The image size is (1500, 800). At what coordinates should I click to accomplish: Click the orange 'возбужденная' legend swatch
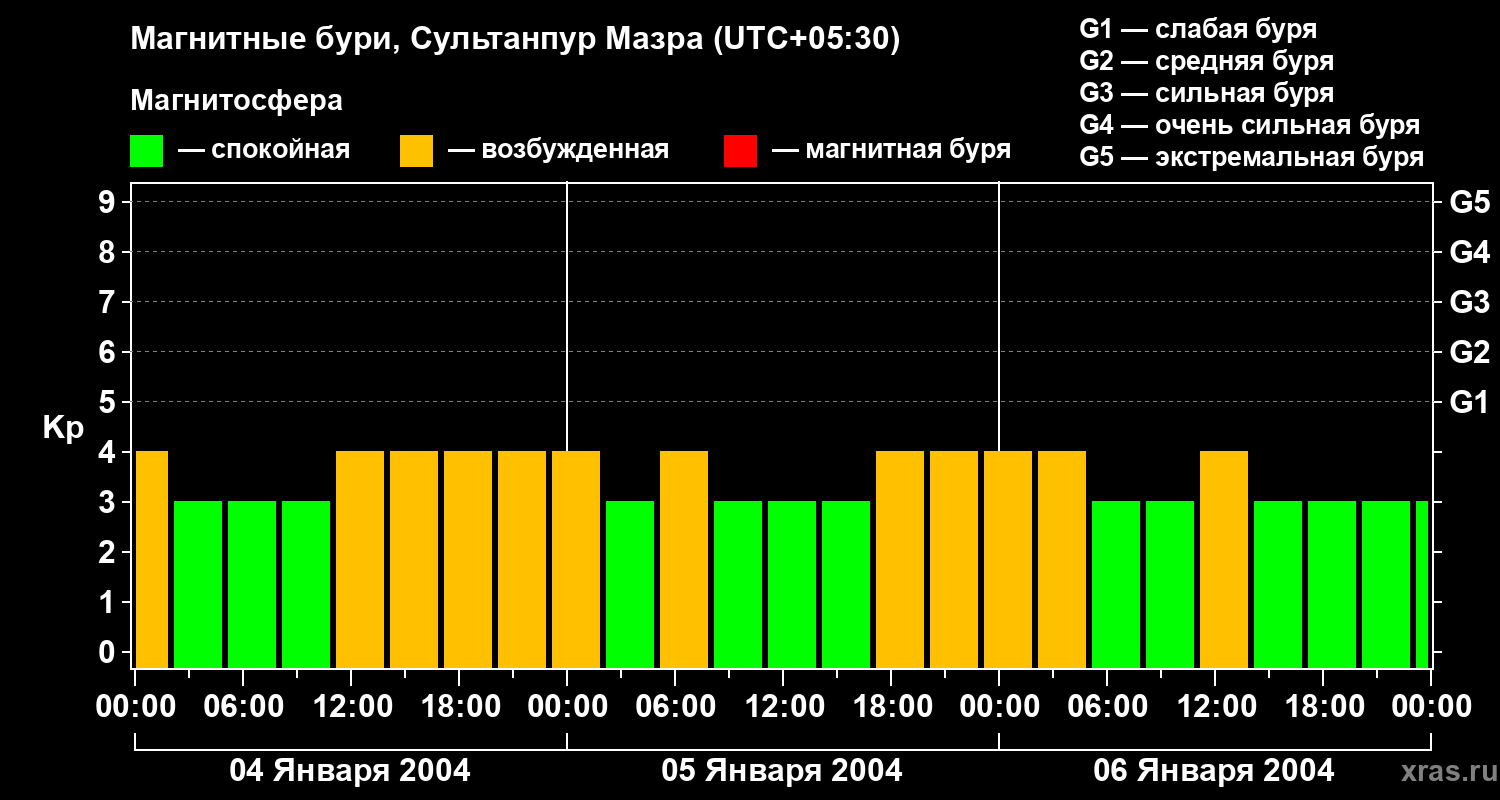(416, 151)
